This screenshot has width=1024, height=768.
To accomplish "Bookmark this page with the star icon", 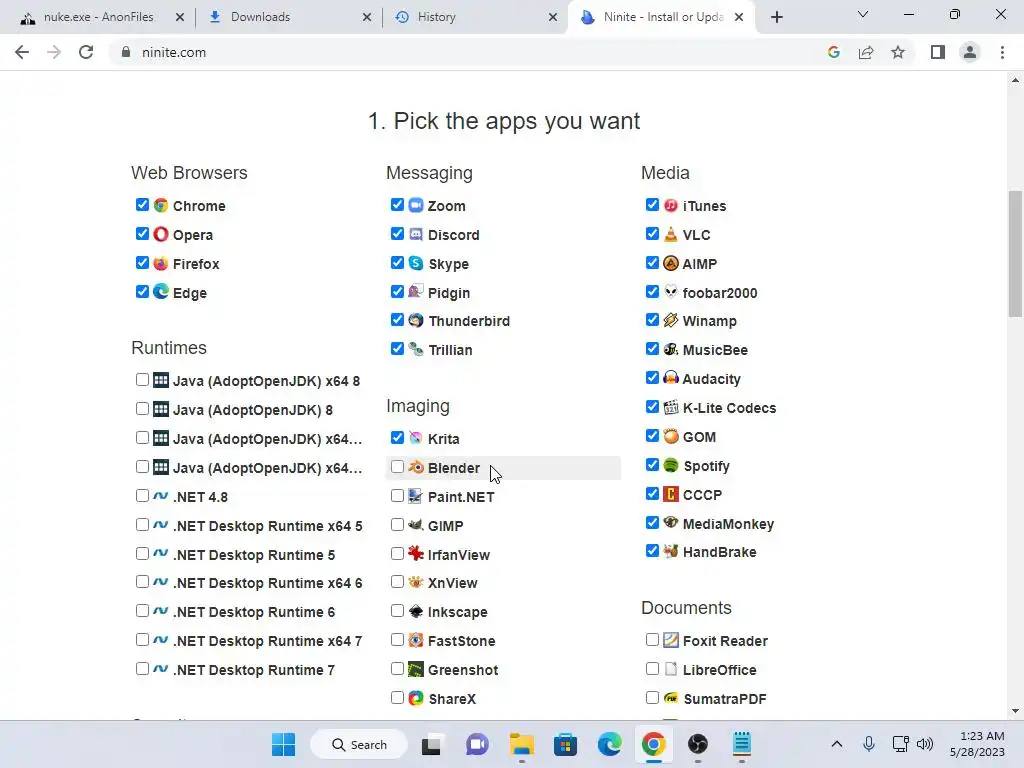I will (x=898, y=52).
